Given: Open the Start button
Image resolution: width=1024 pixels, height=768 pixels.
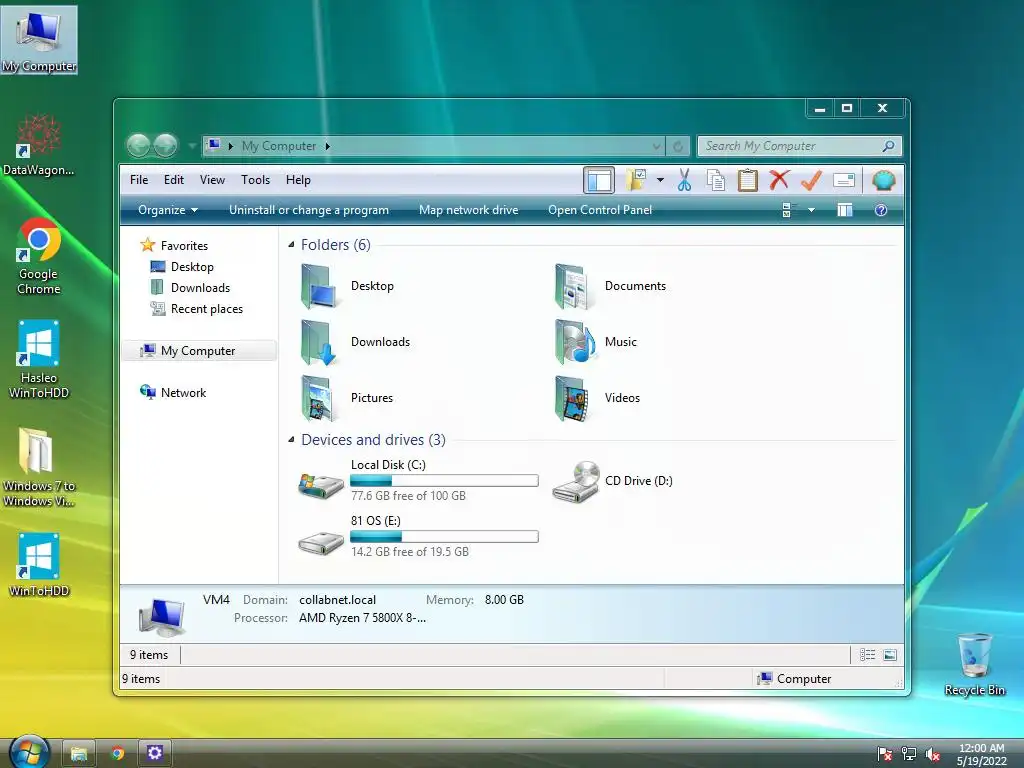Looking at the screenshot, I should tap(29, 752).
